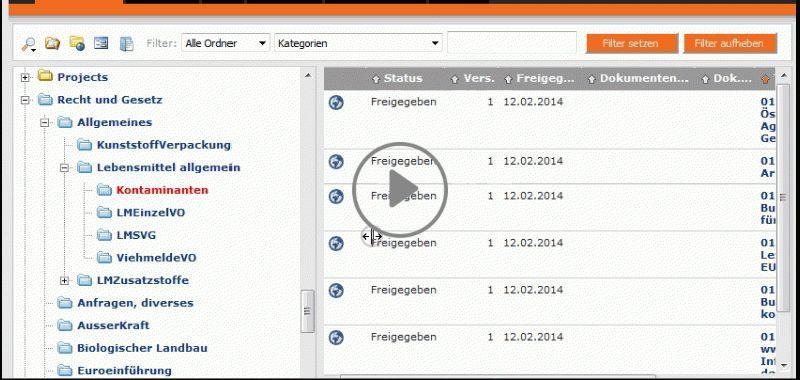Click the Filter aufheben button

(730, 43)
